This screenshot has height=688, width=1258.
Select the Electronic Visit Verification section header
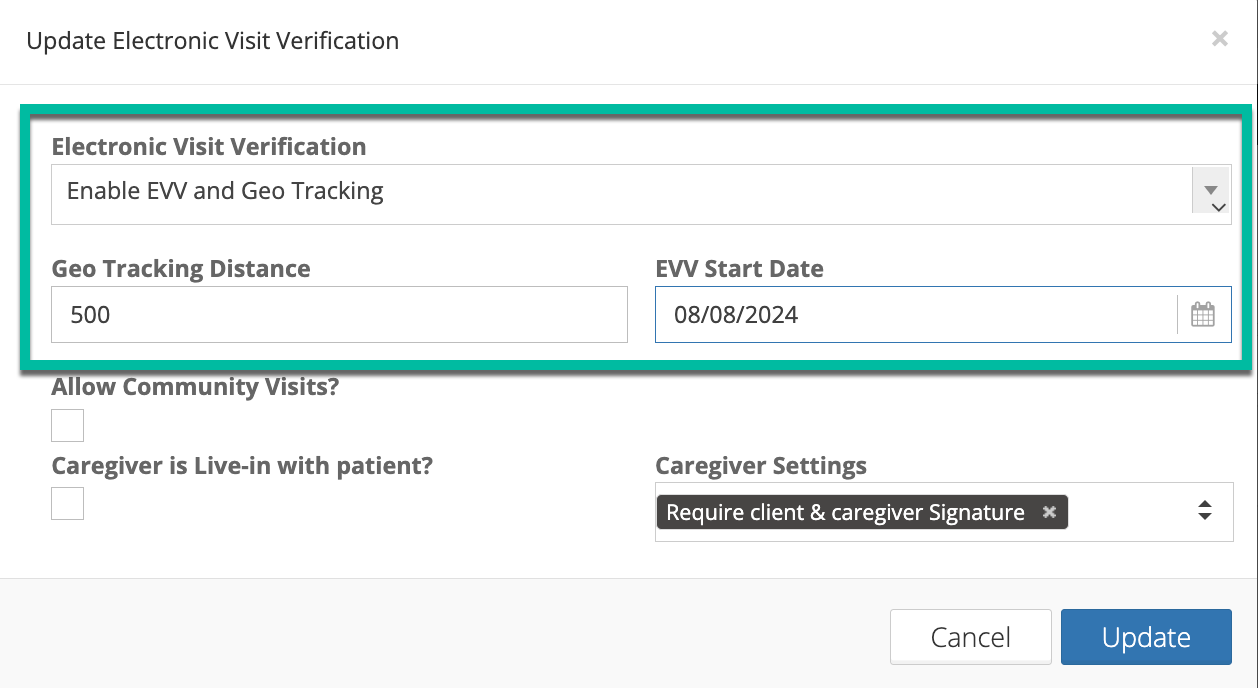[209, 146]
